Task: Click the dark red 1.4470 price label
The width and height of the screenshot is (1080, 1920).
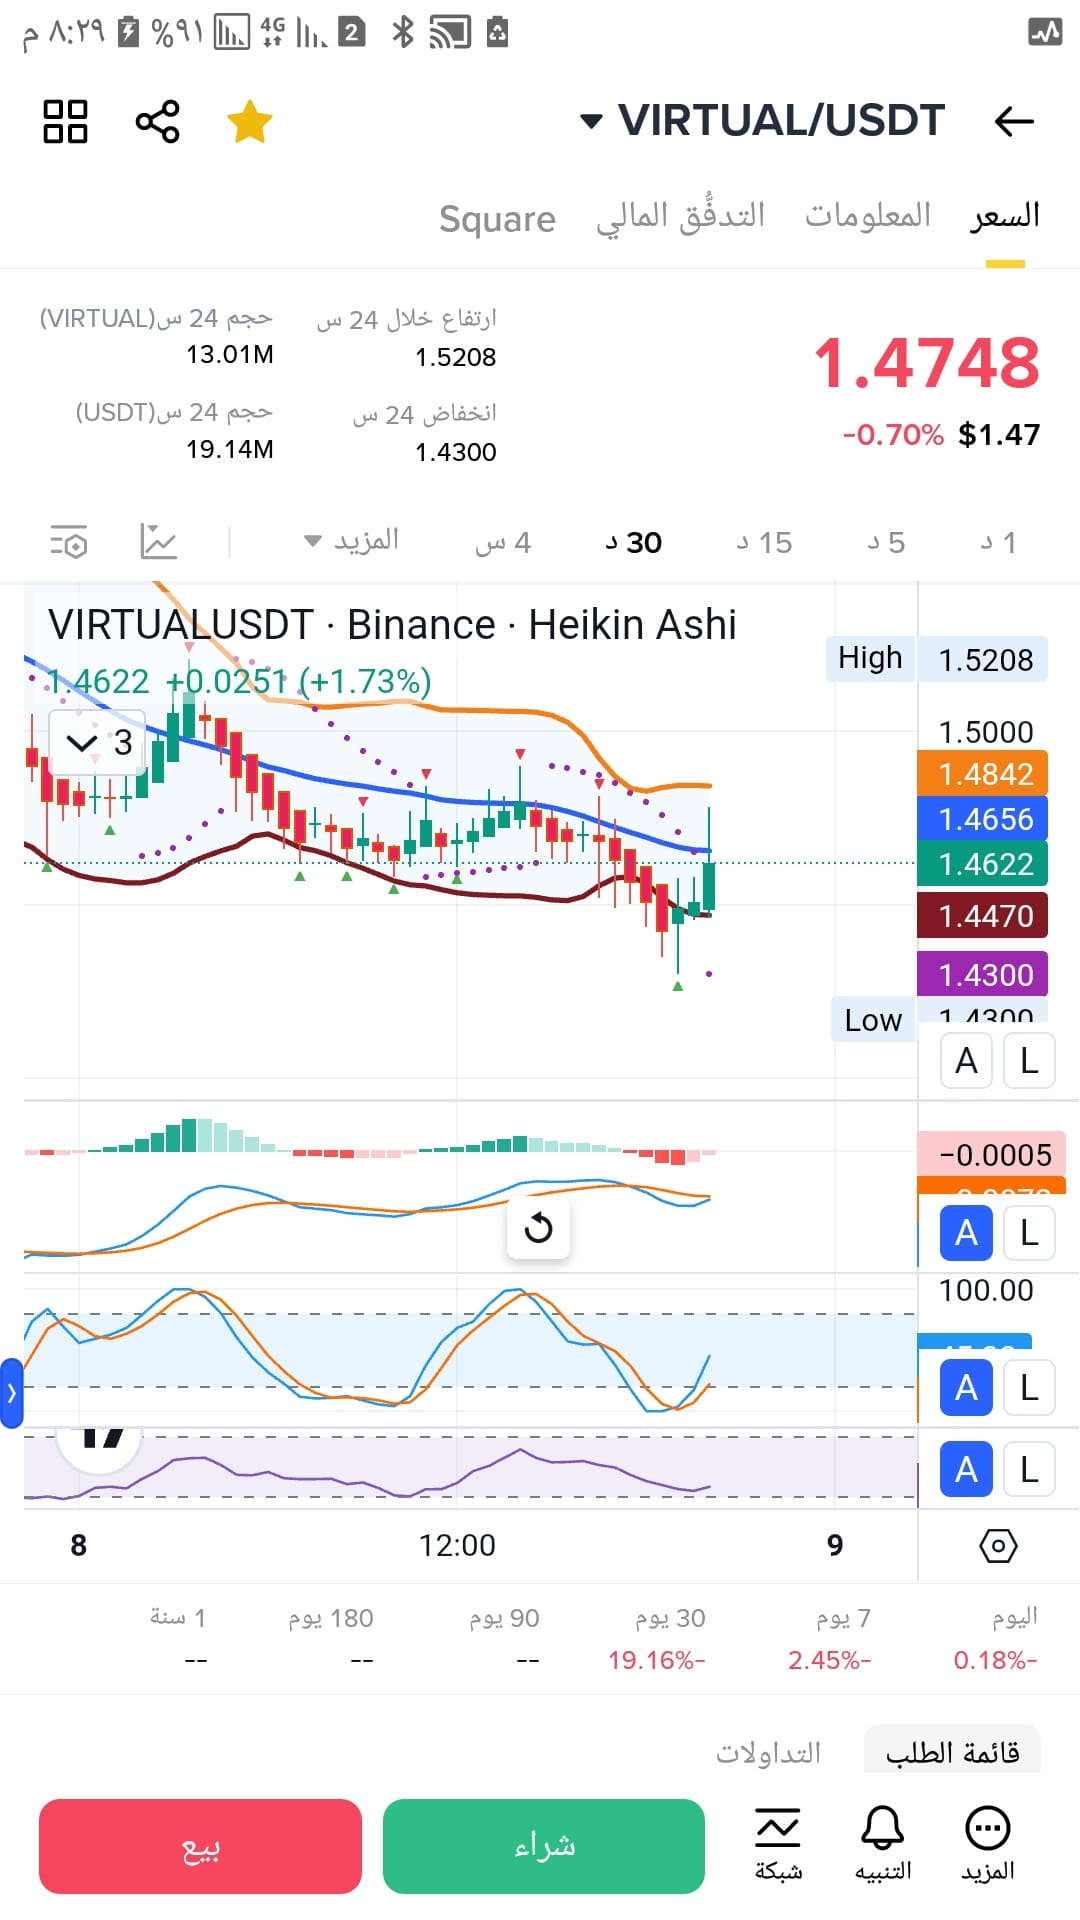Action: point(983,915)
